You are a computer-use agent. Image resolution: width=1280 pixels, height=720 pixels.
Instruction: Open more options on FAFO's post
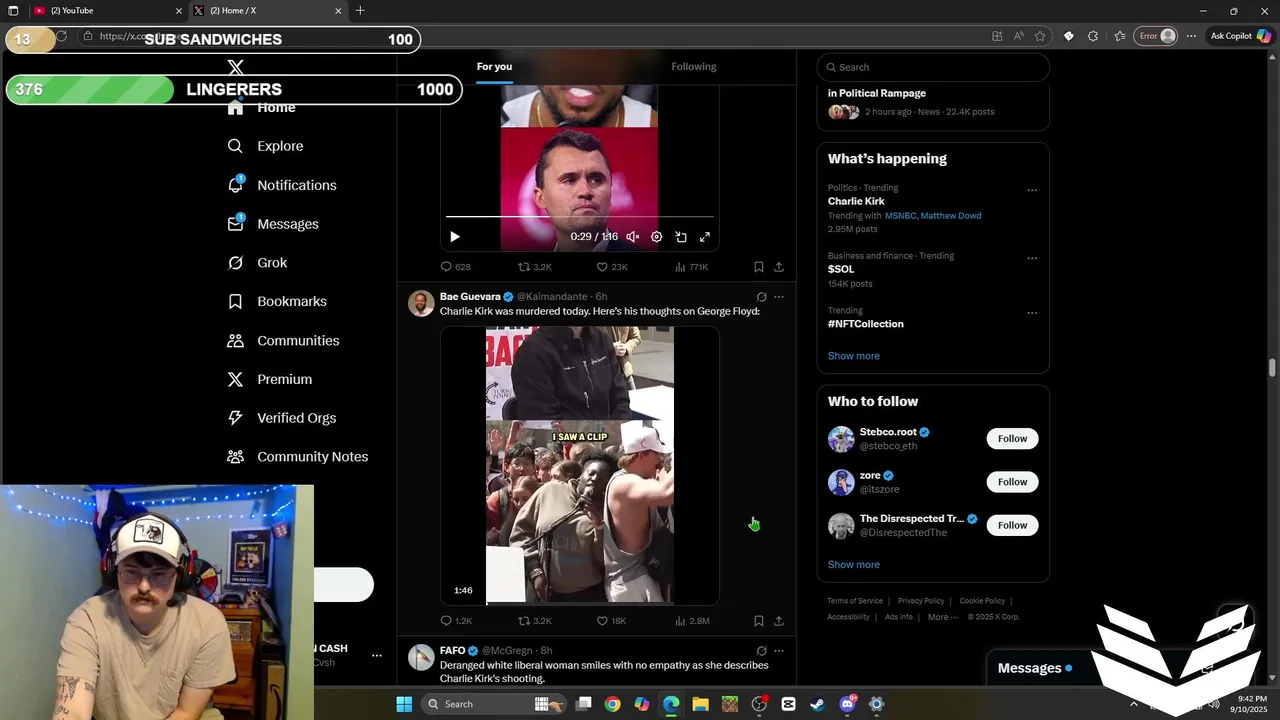point(779,651)
